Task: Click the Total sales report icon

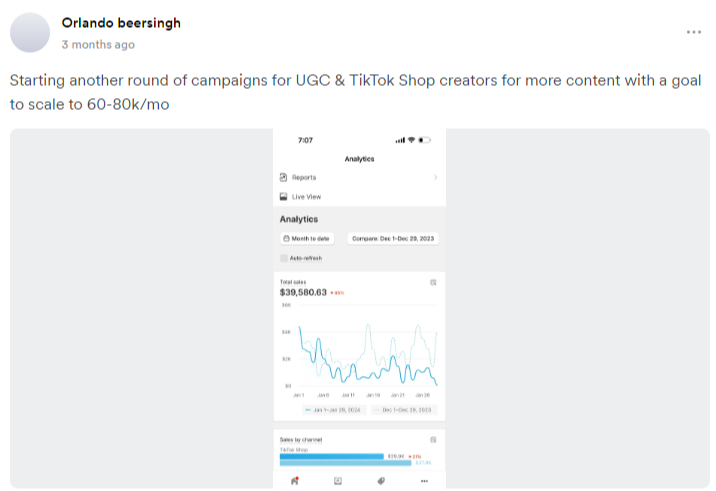Action: (433, 282)
